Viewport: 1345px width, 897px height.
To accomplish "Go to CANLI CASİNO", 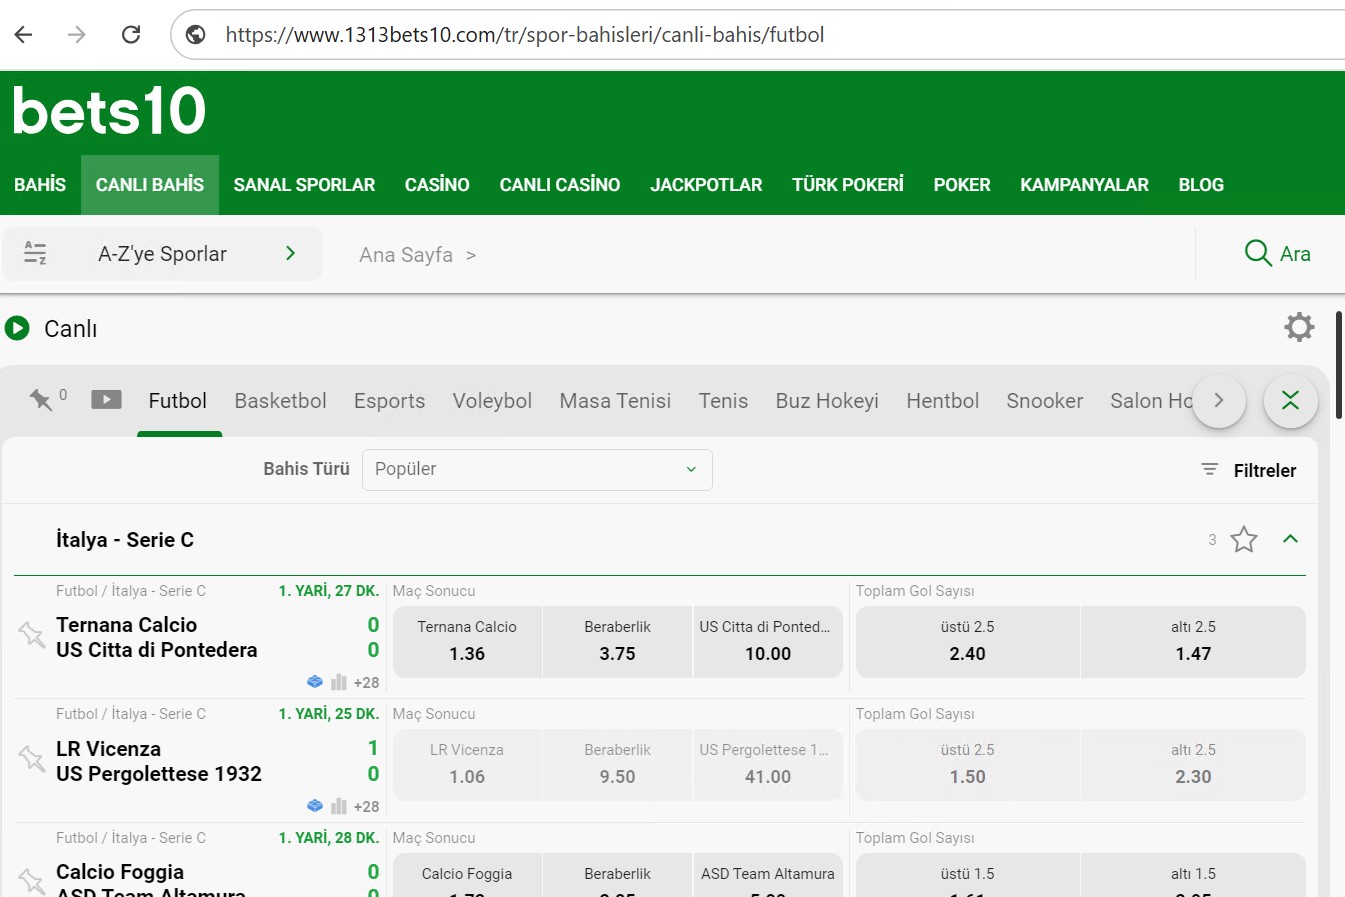I will pyautogui.click(x=560, y=185).
